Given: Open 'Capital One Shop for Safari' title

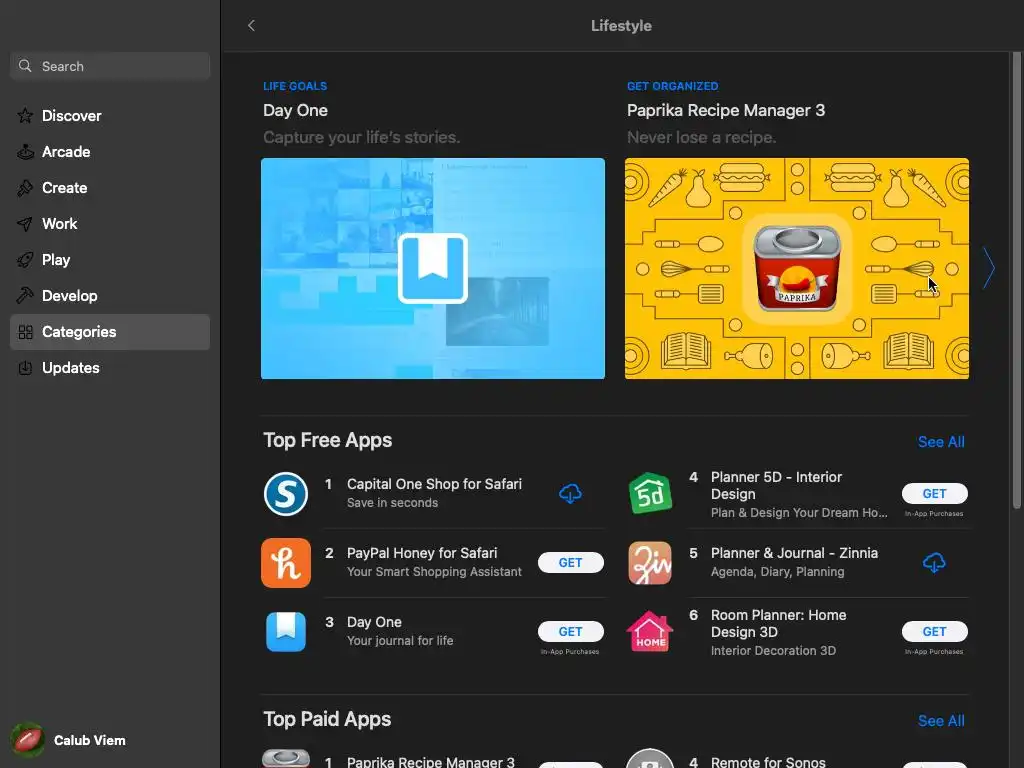Looking at the screenshot, I should click(x=434, y=484).
